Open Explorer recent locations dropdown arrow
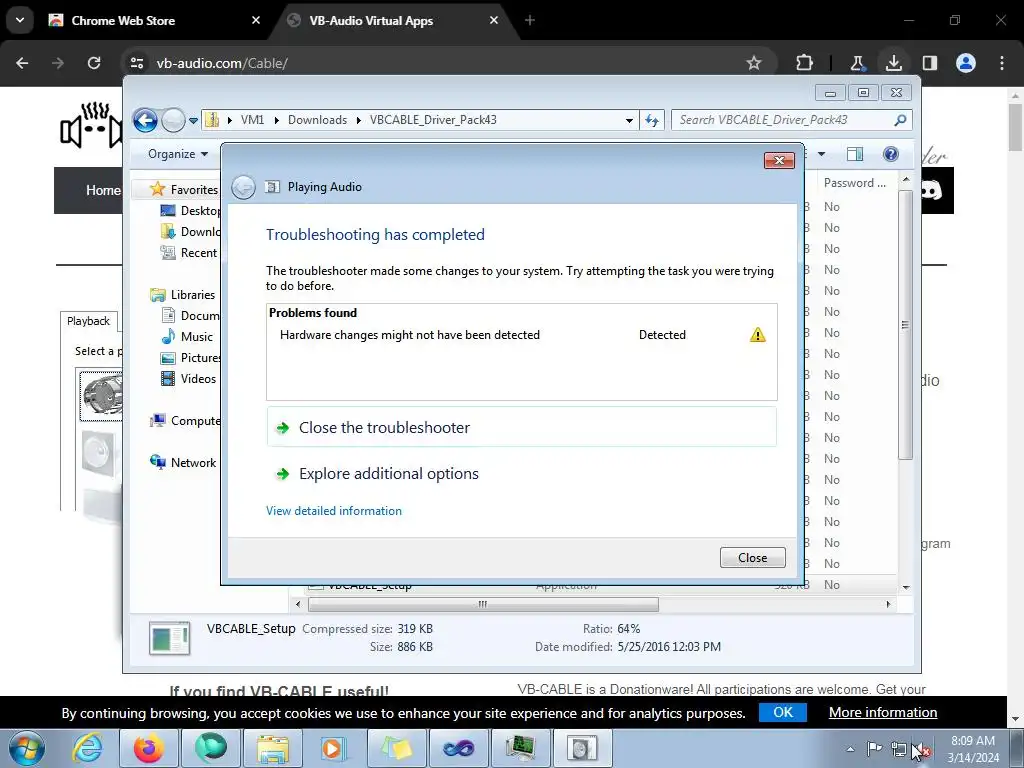 (x=193, y=121)
